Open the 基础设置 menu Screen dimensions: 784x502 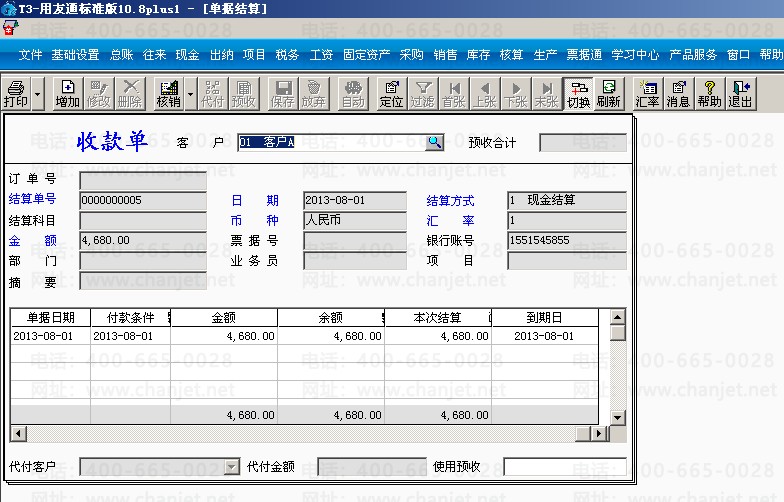[x=76, y=54]
